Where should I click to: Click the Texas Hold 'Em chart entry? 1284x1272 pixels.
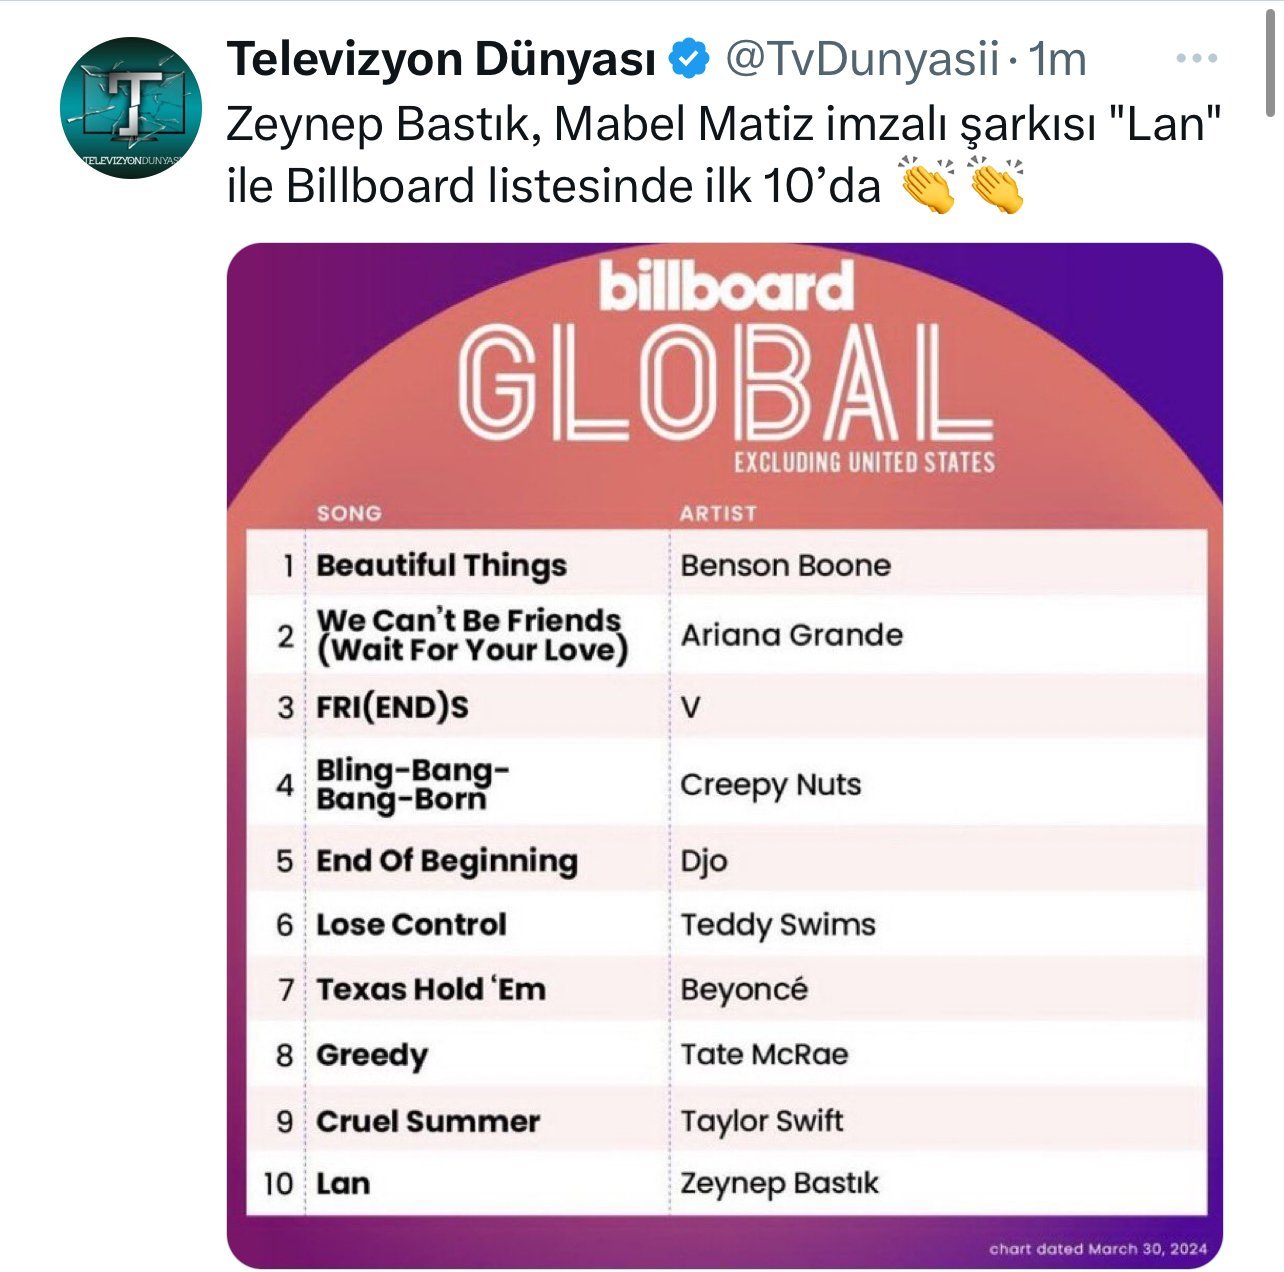coord(431,990)
